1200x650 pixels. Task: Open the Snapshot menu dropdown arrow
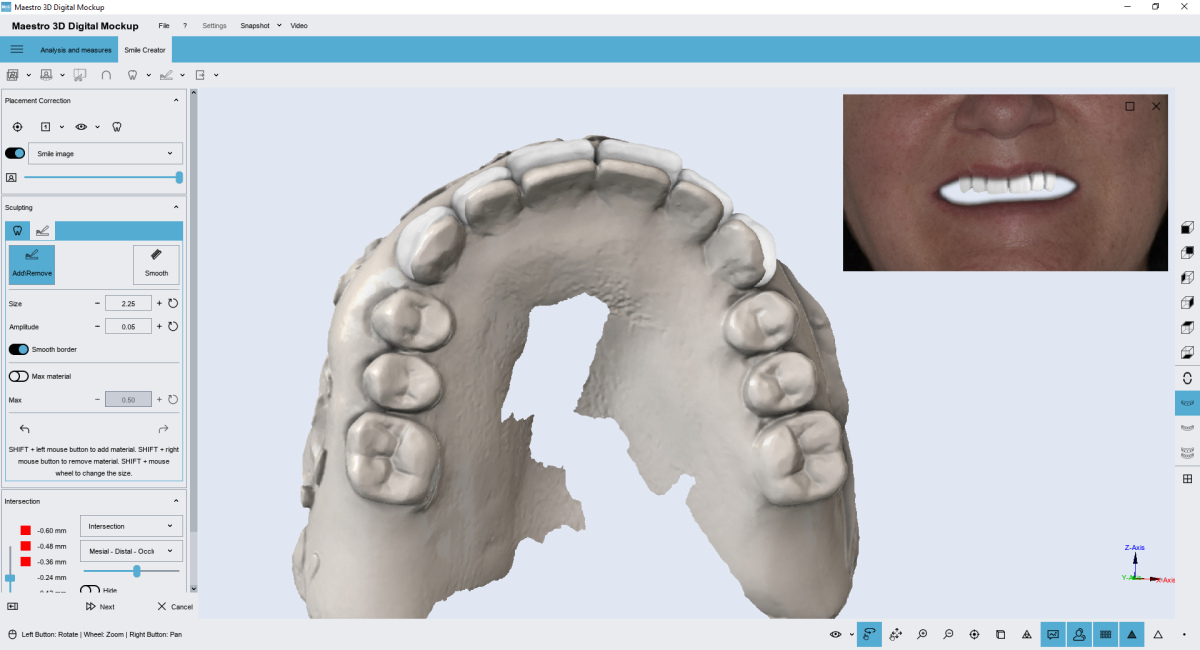(279, 25)
